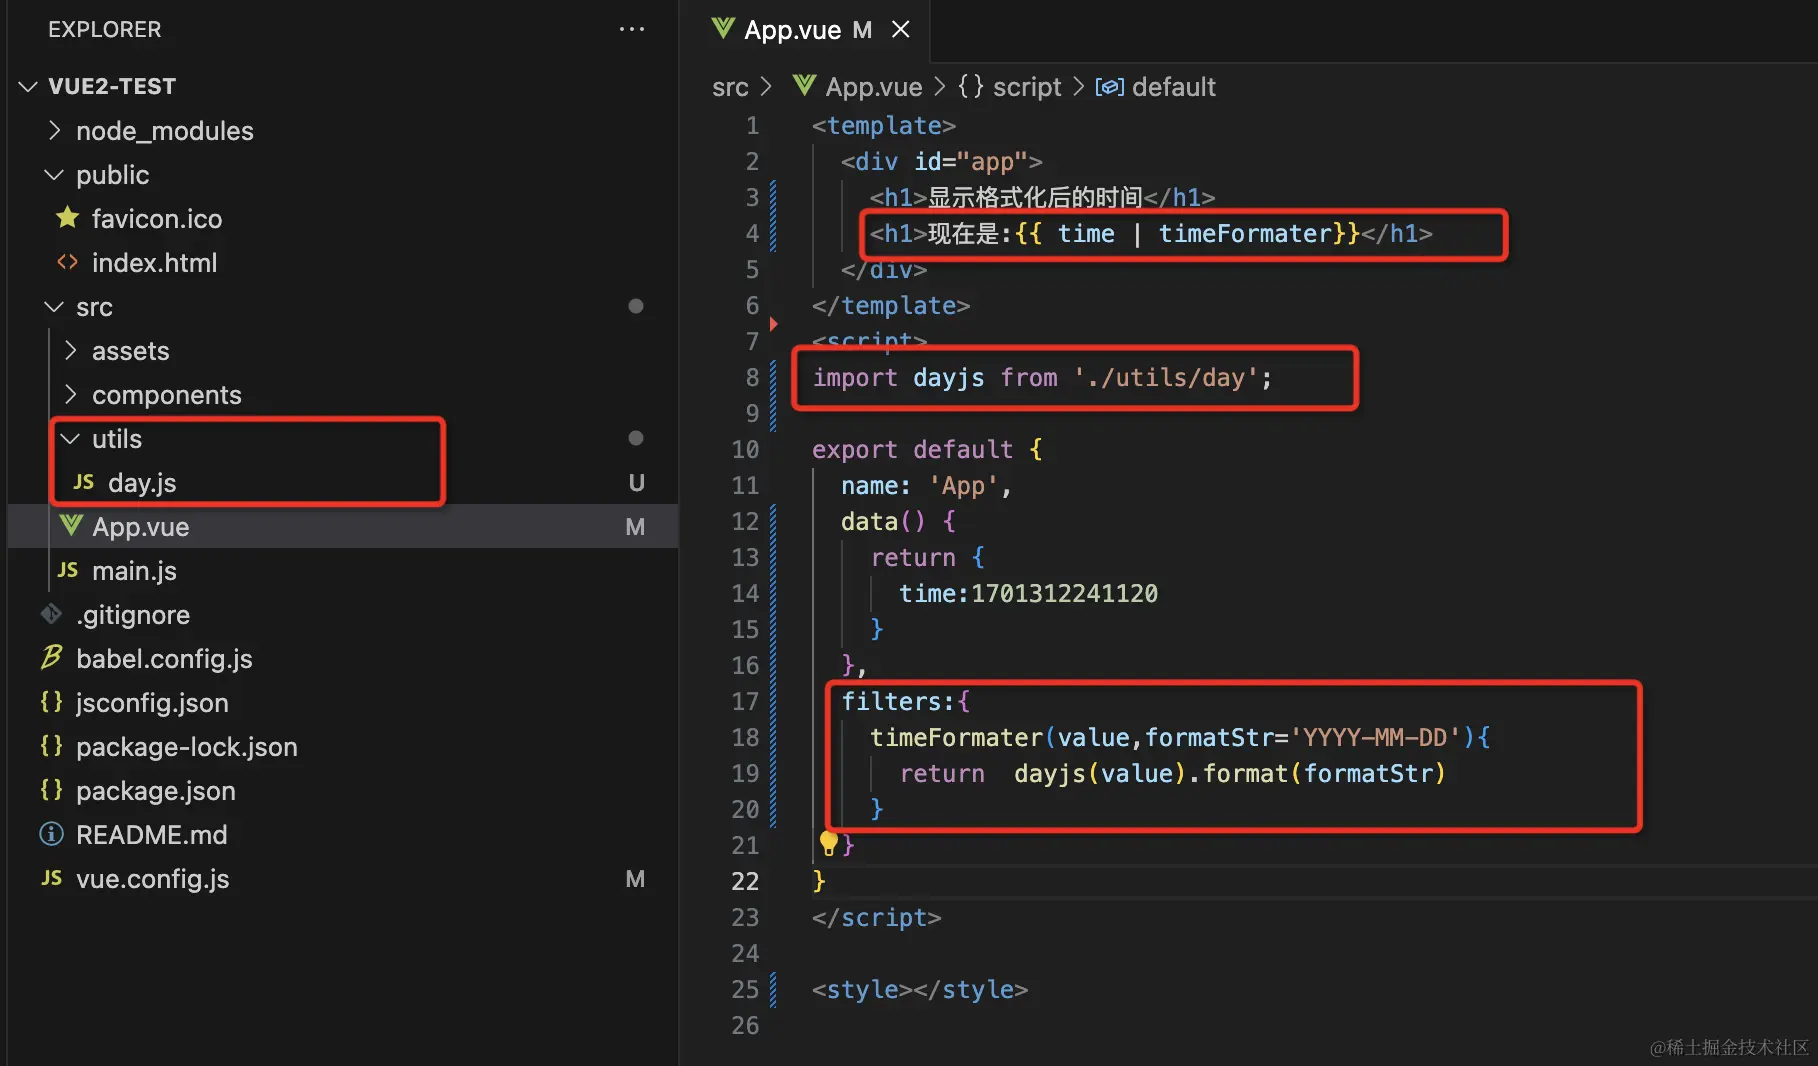The image size is (1818, 1066).
Task: Select the vue.config.js file name
Action: pos(153,878)
